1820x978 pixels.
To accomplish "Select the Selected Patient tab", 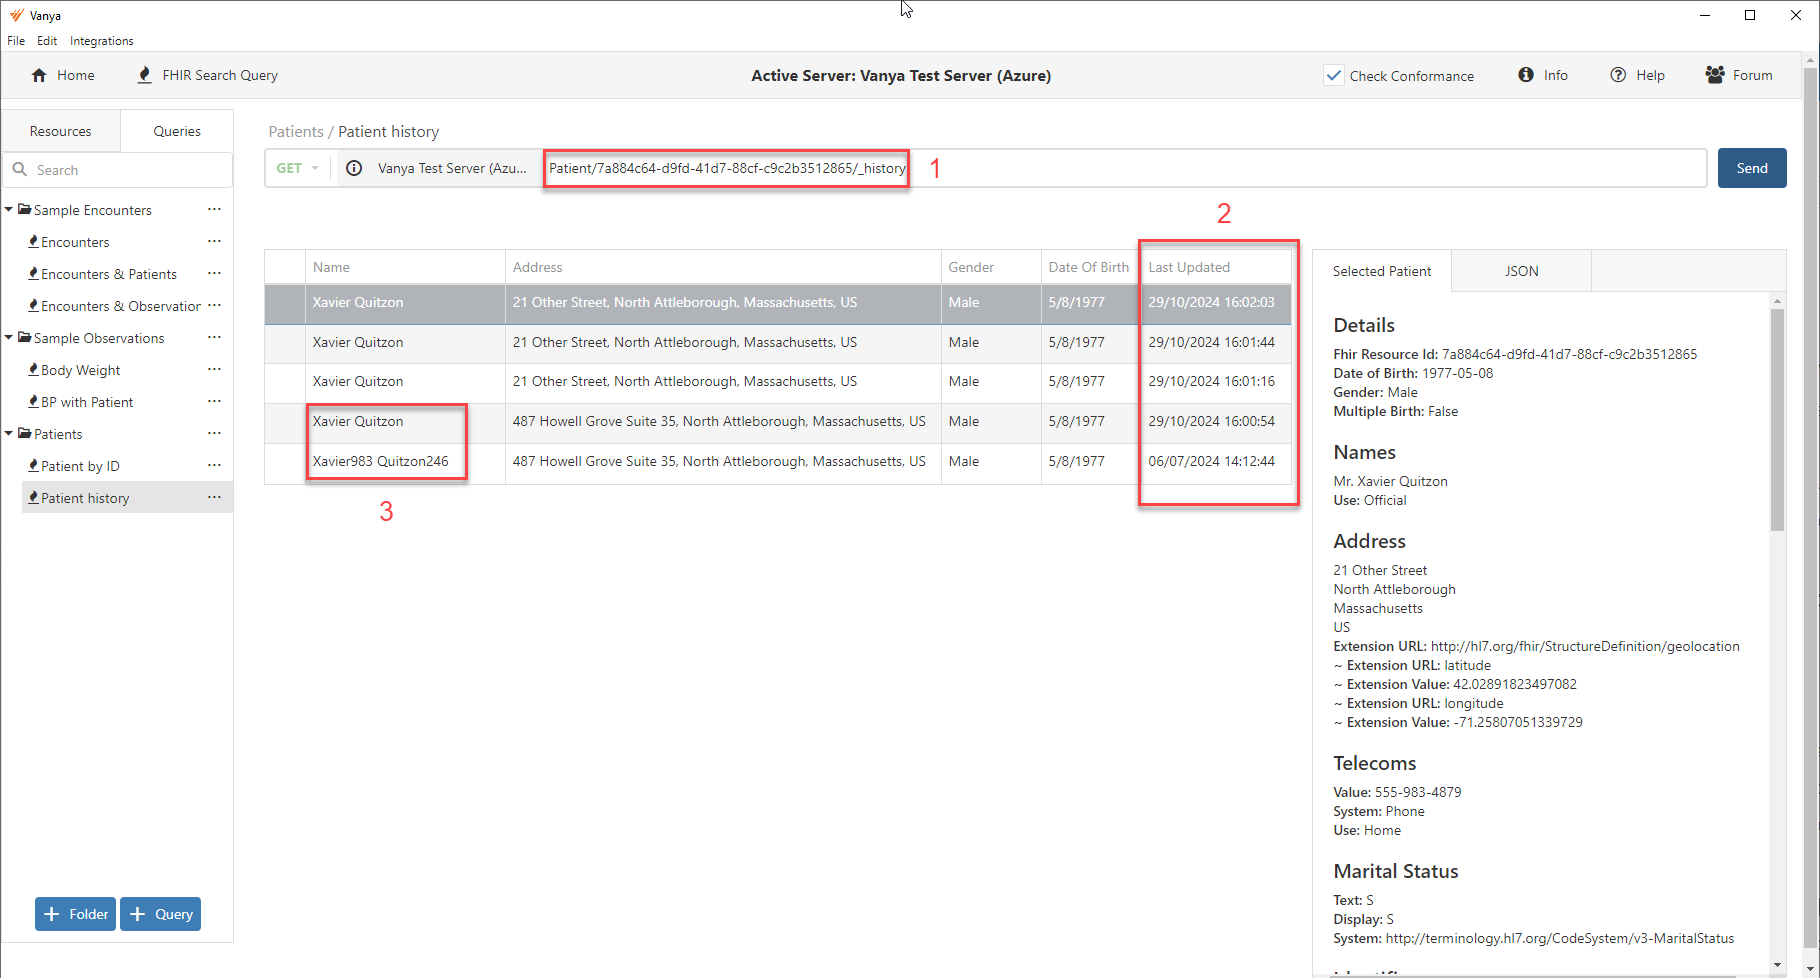I will 1382,271.
